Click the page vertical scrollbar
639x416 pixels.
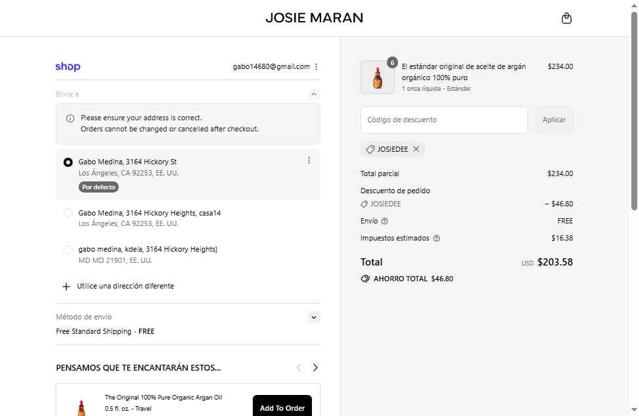tap(634, 110)
